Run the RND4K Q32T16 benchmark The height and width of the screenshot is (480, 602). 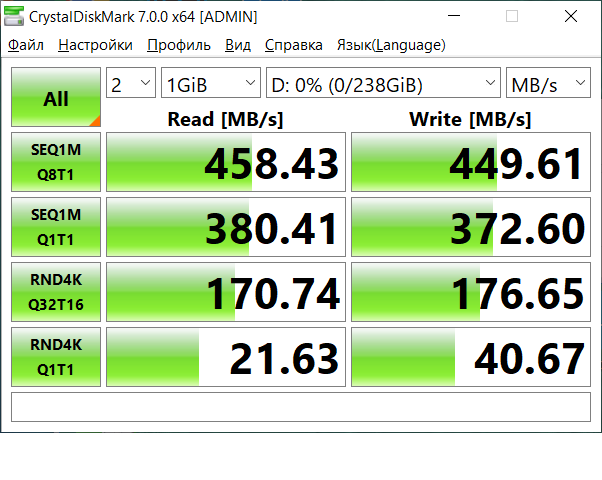point(56,292)
